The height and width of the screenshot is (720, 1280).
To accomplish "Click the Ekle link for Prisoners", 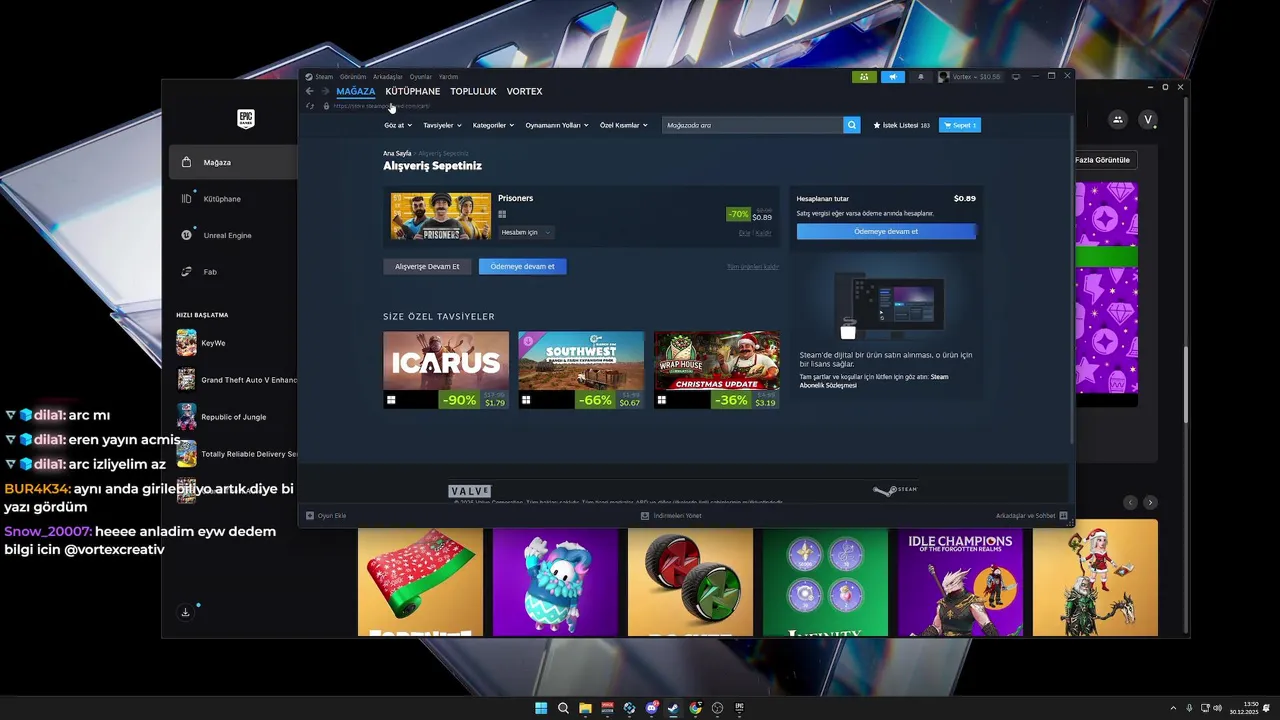I will [x=744, y=233].
